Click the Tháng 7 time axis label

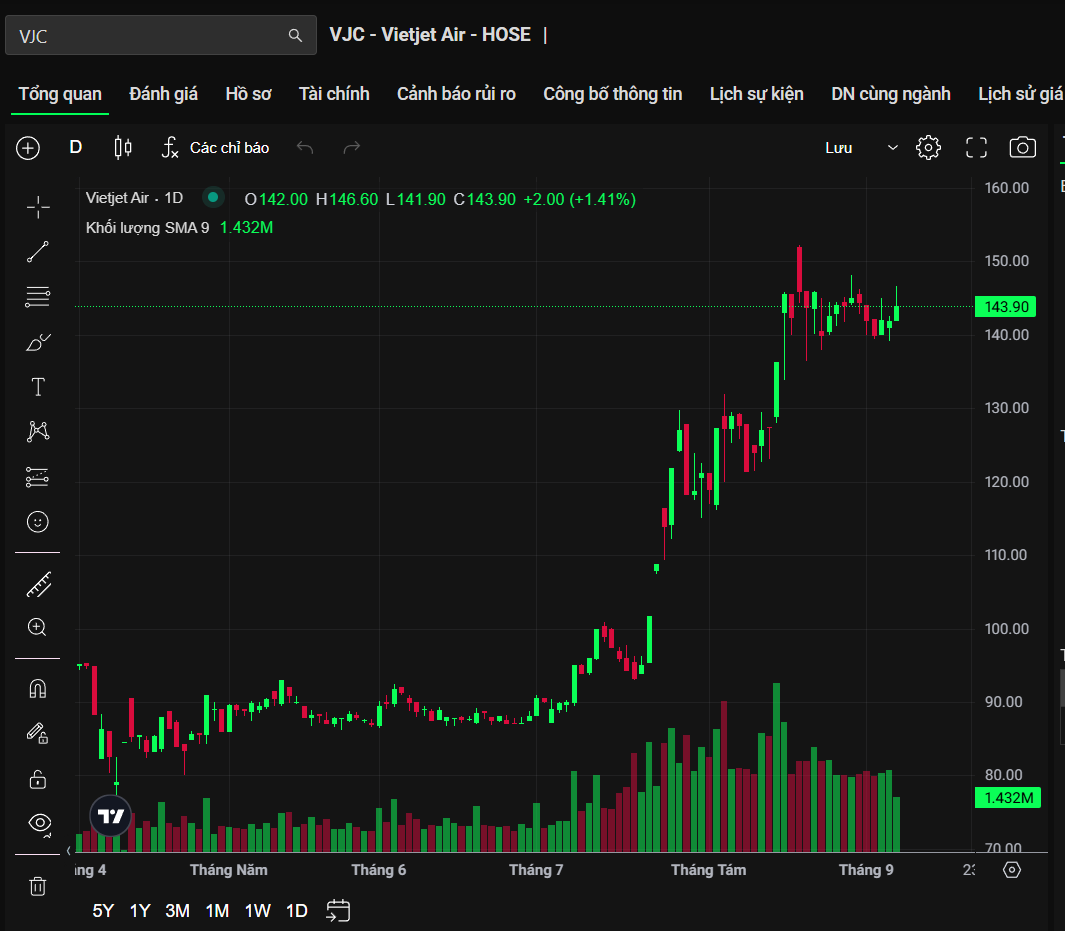(x=537, y=870)
